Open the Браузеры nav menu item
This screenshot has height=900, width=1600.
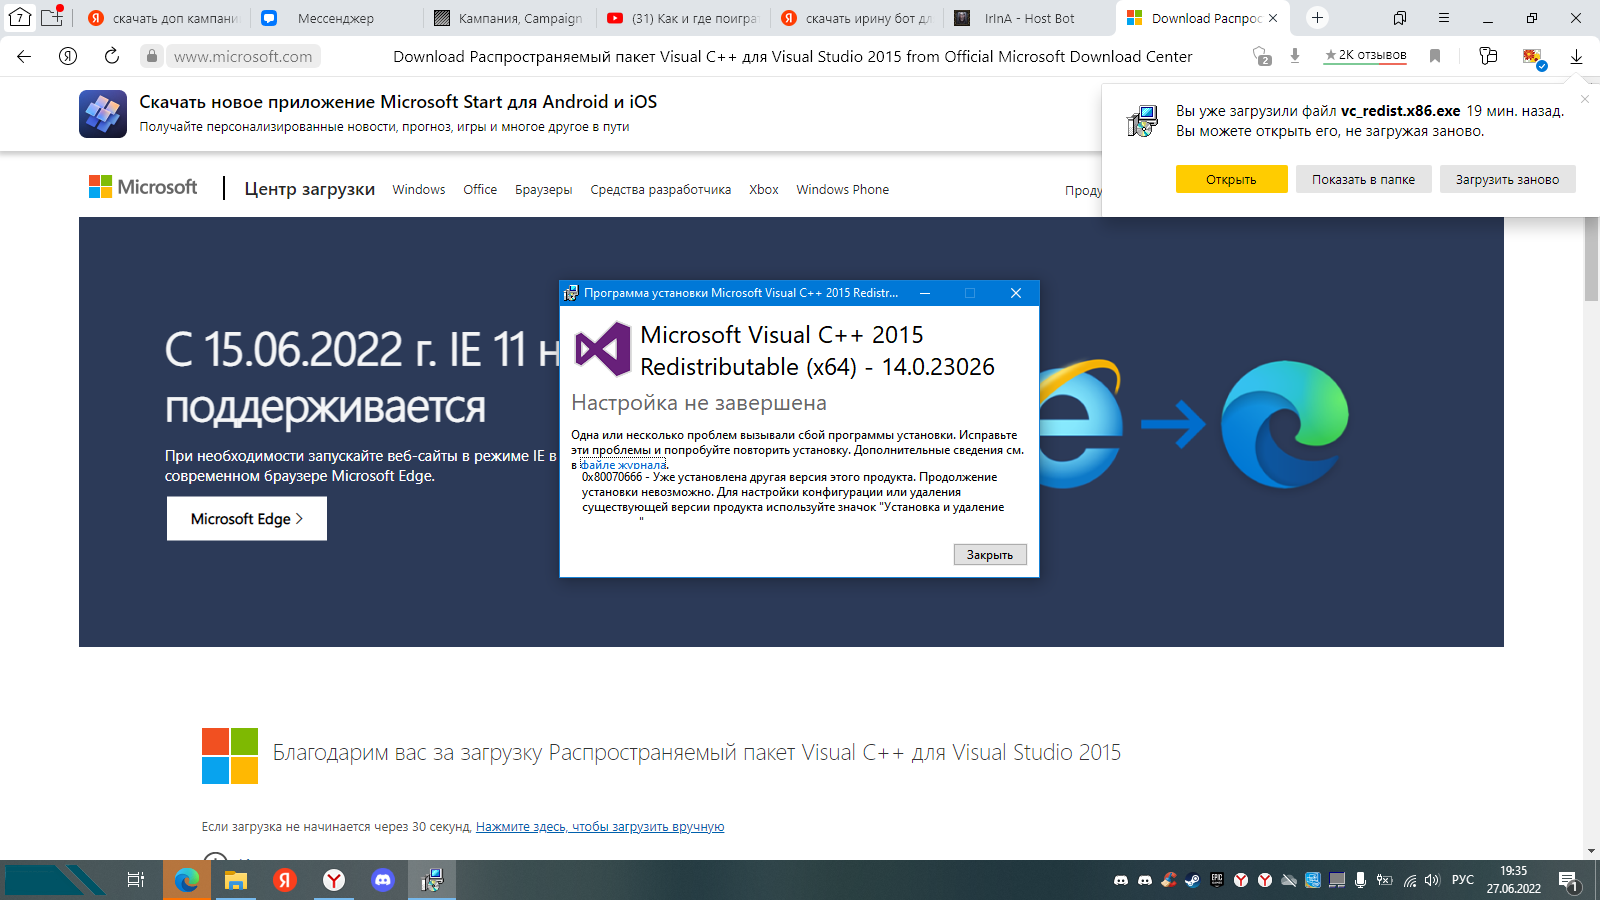point(544,189)
